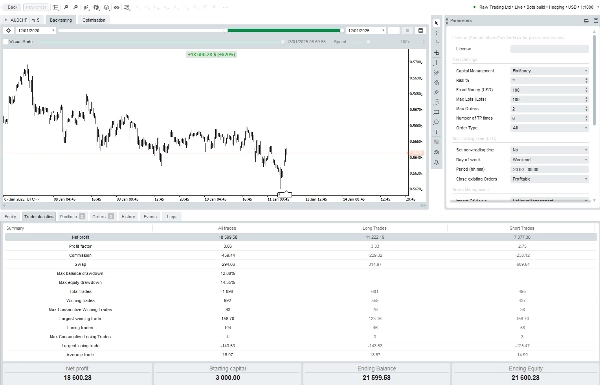Select the Swap row

point(300,264)
